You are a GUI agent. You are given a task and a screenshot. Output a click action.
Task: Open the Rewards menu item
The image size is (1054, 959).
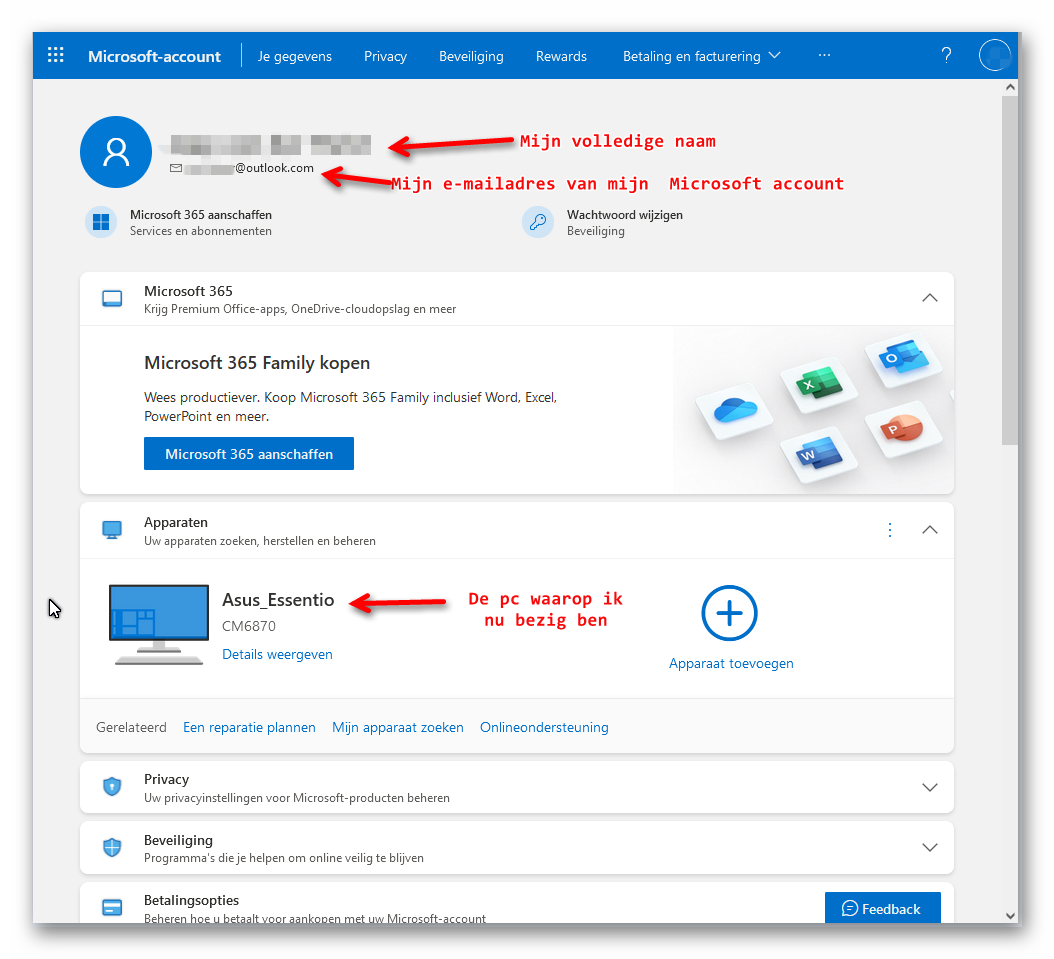[561, 56]
